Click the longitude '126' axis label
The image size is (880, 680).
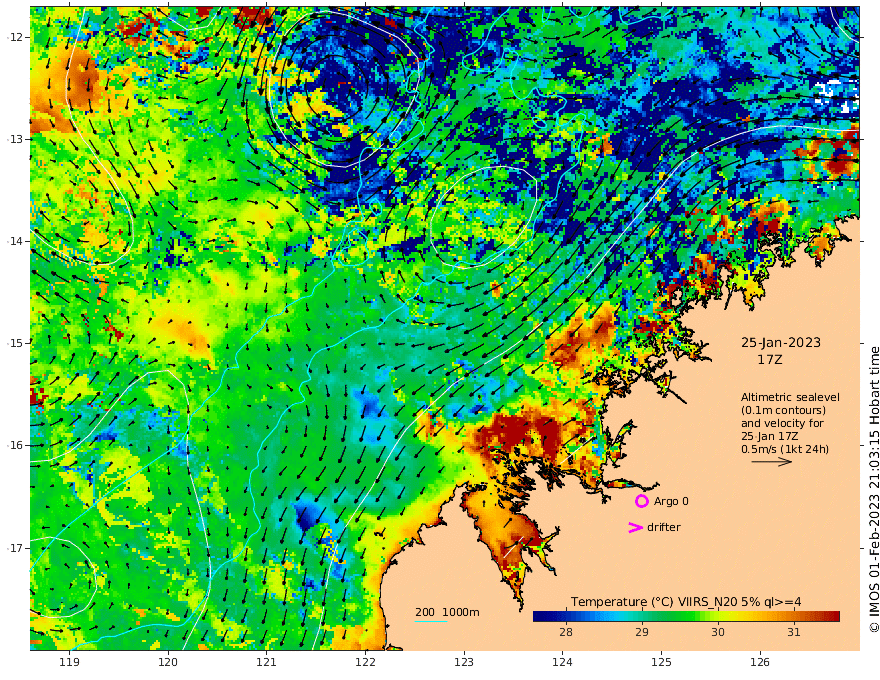point(760,663)
